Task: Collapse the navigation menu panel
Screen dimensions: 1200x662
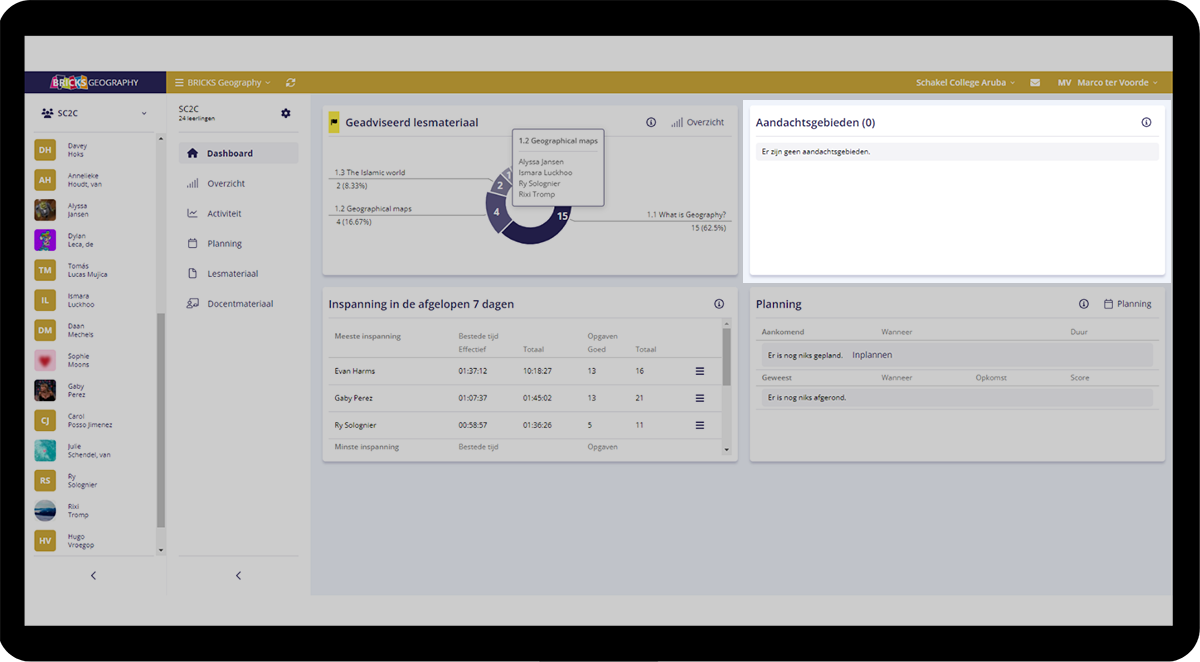Action: pos(238,576)
